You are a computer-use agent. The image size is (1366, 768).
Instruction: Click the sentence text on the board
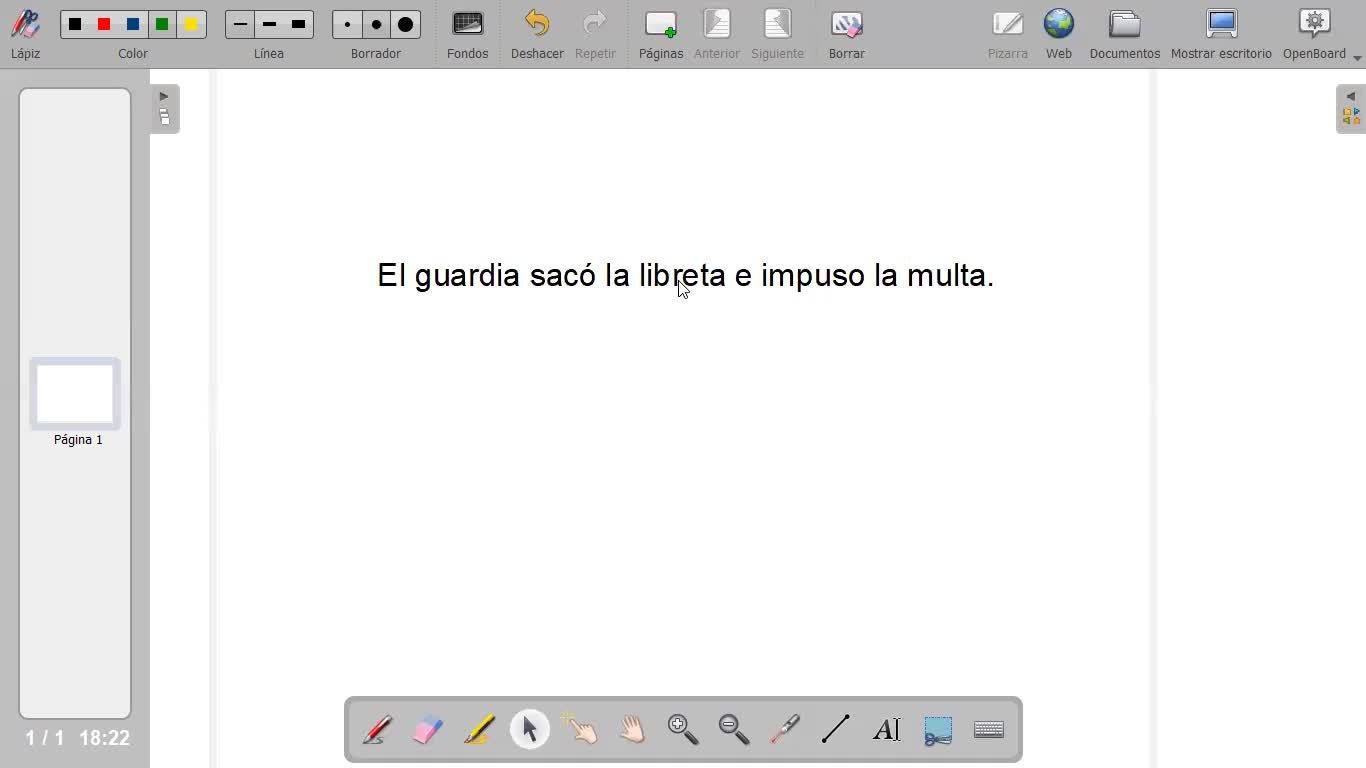685,275
